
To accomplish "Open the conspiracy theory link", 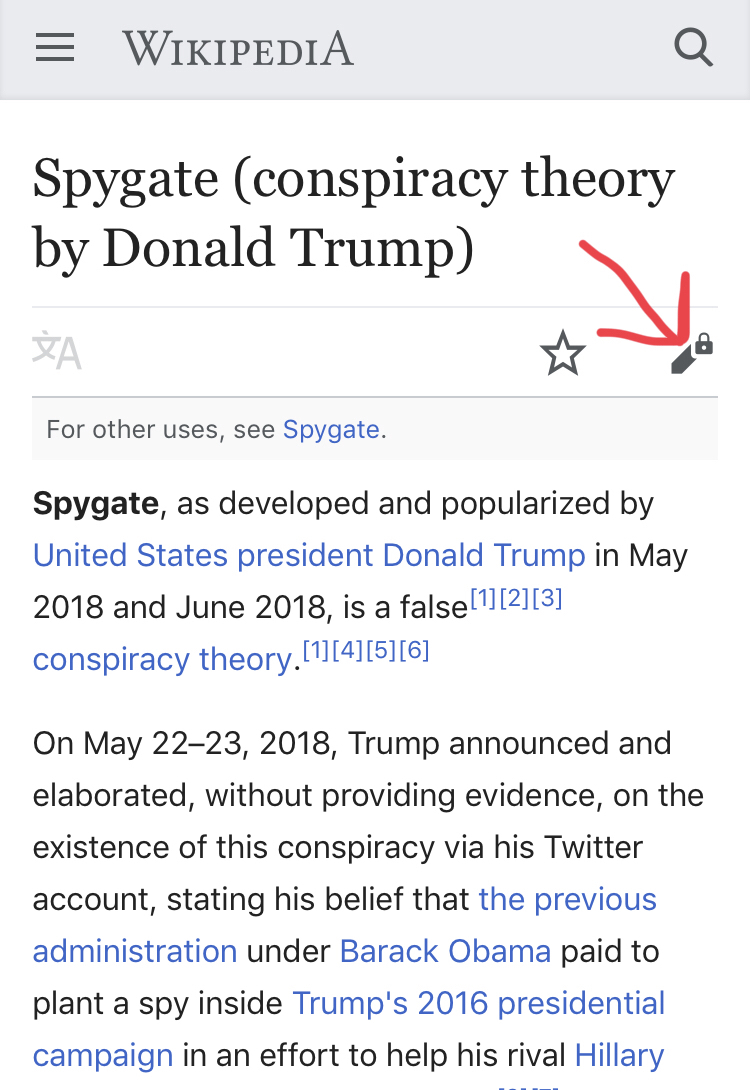I will [163, 659].
